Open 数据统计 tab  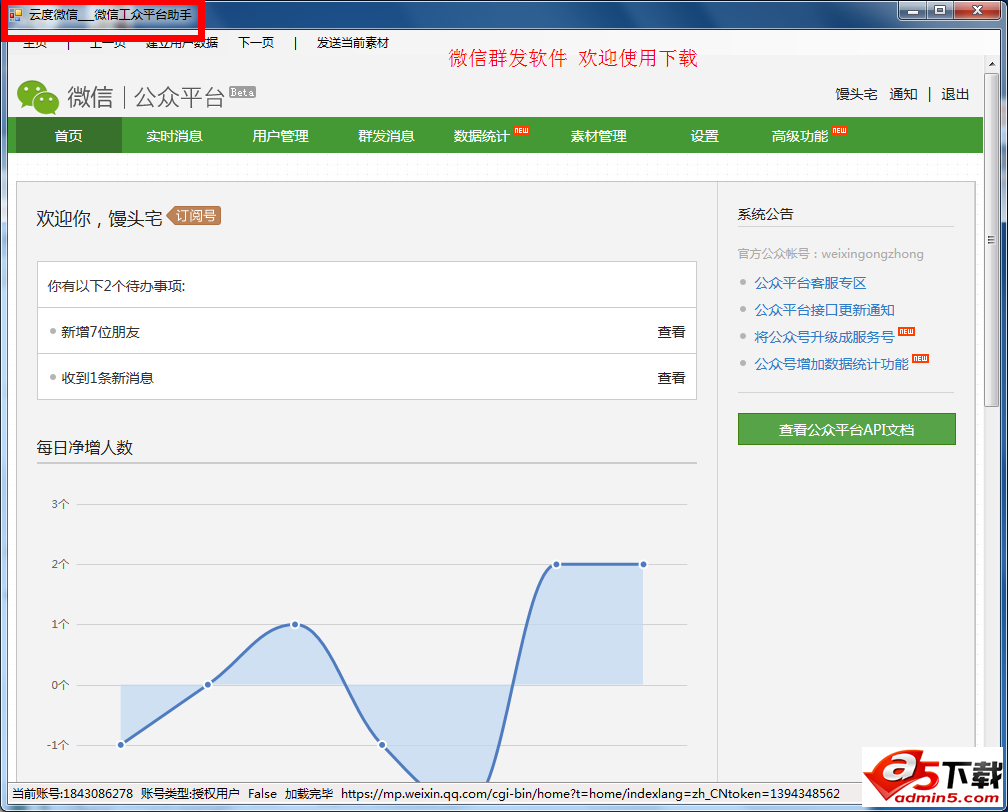tap(482, 136)
